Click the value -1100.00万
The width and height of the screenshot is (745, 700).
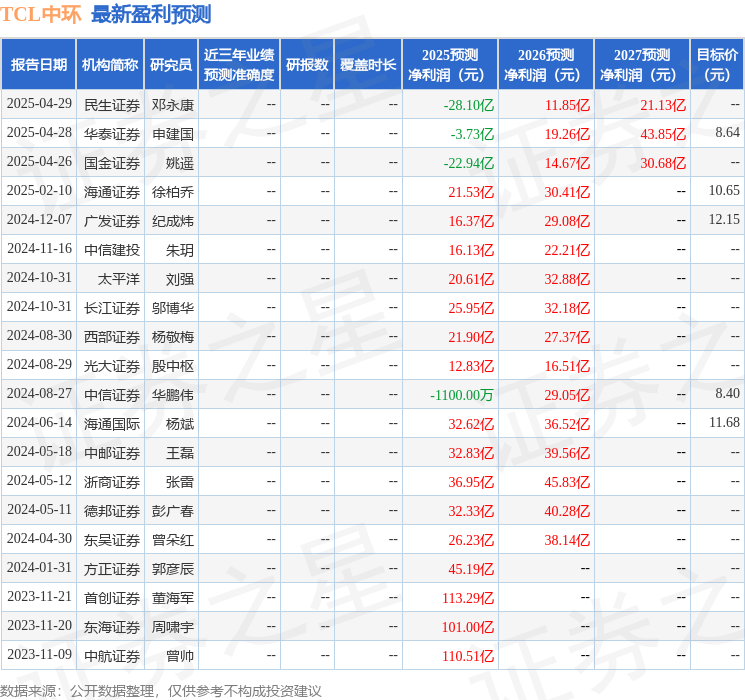462,395
